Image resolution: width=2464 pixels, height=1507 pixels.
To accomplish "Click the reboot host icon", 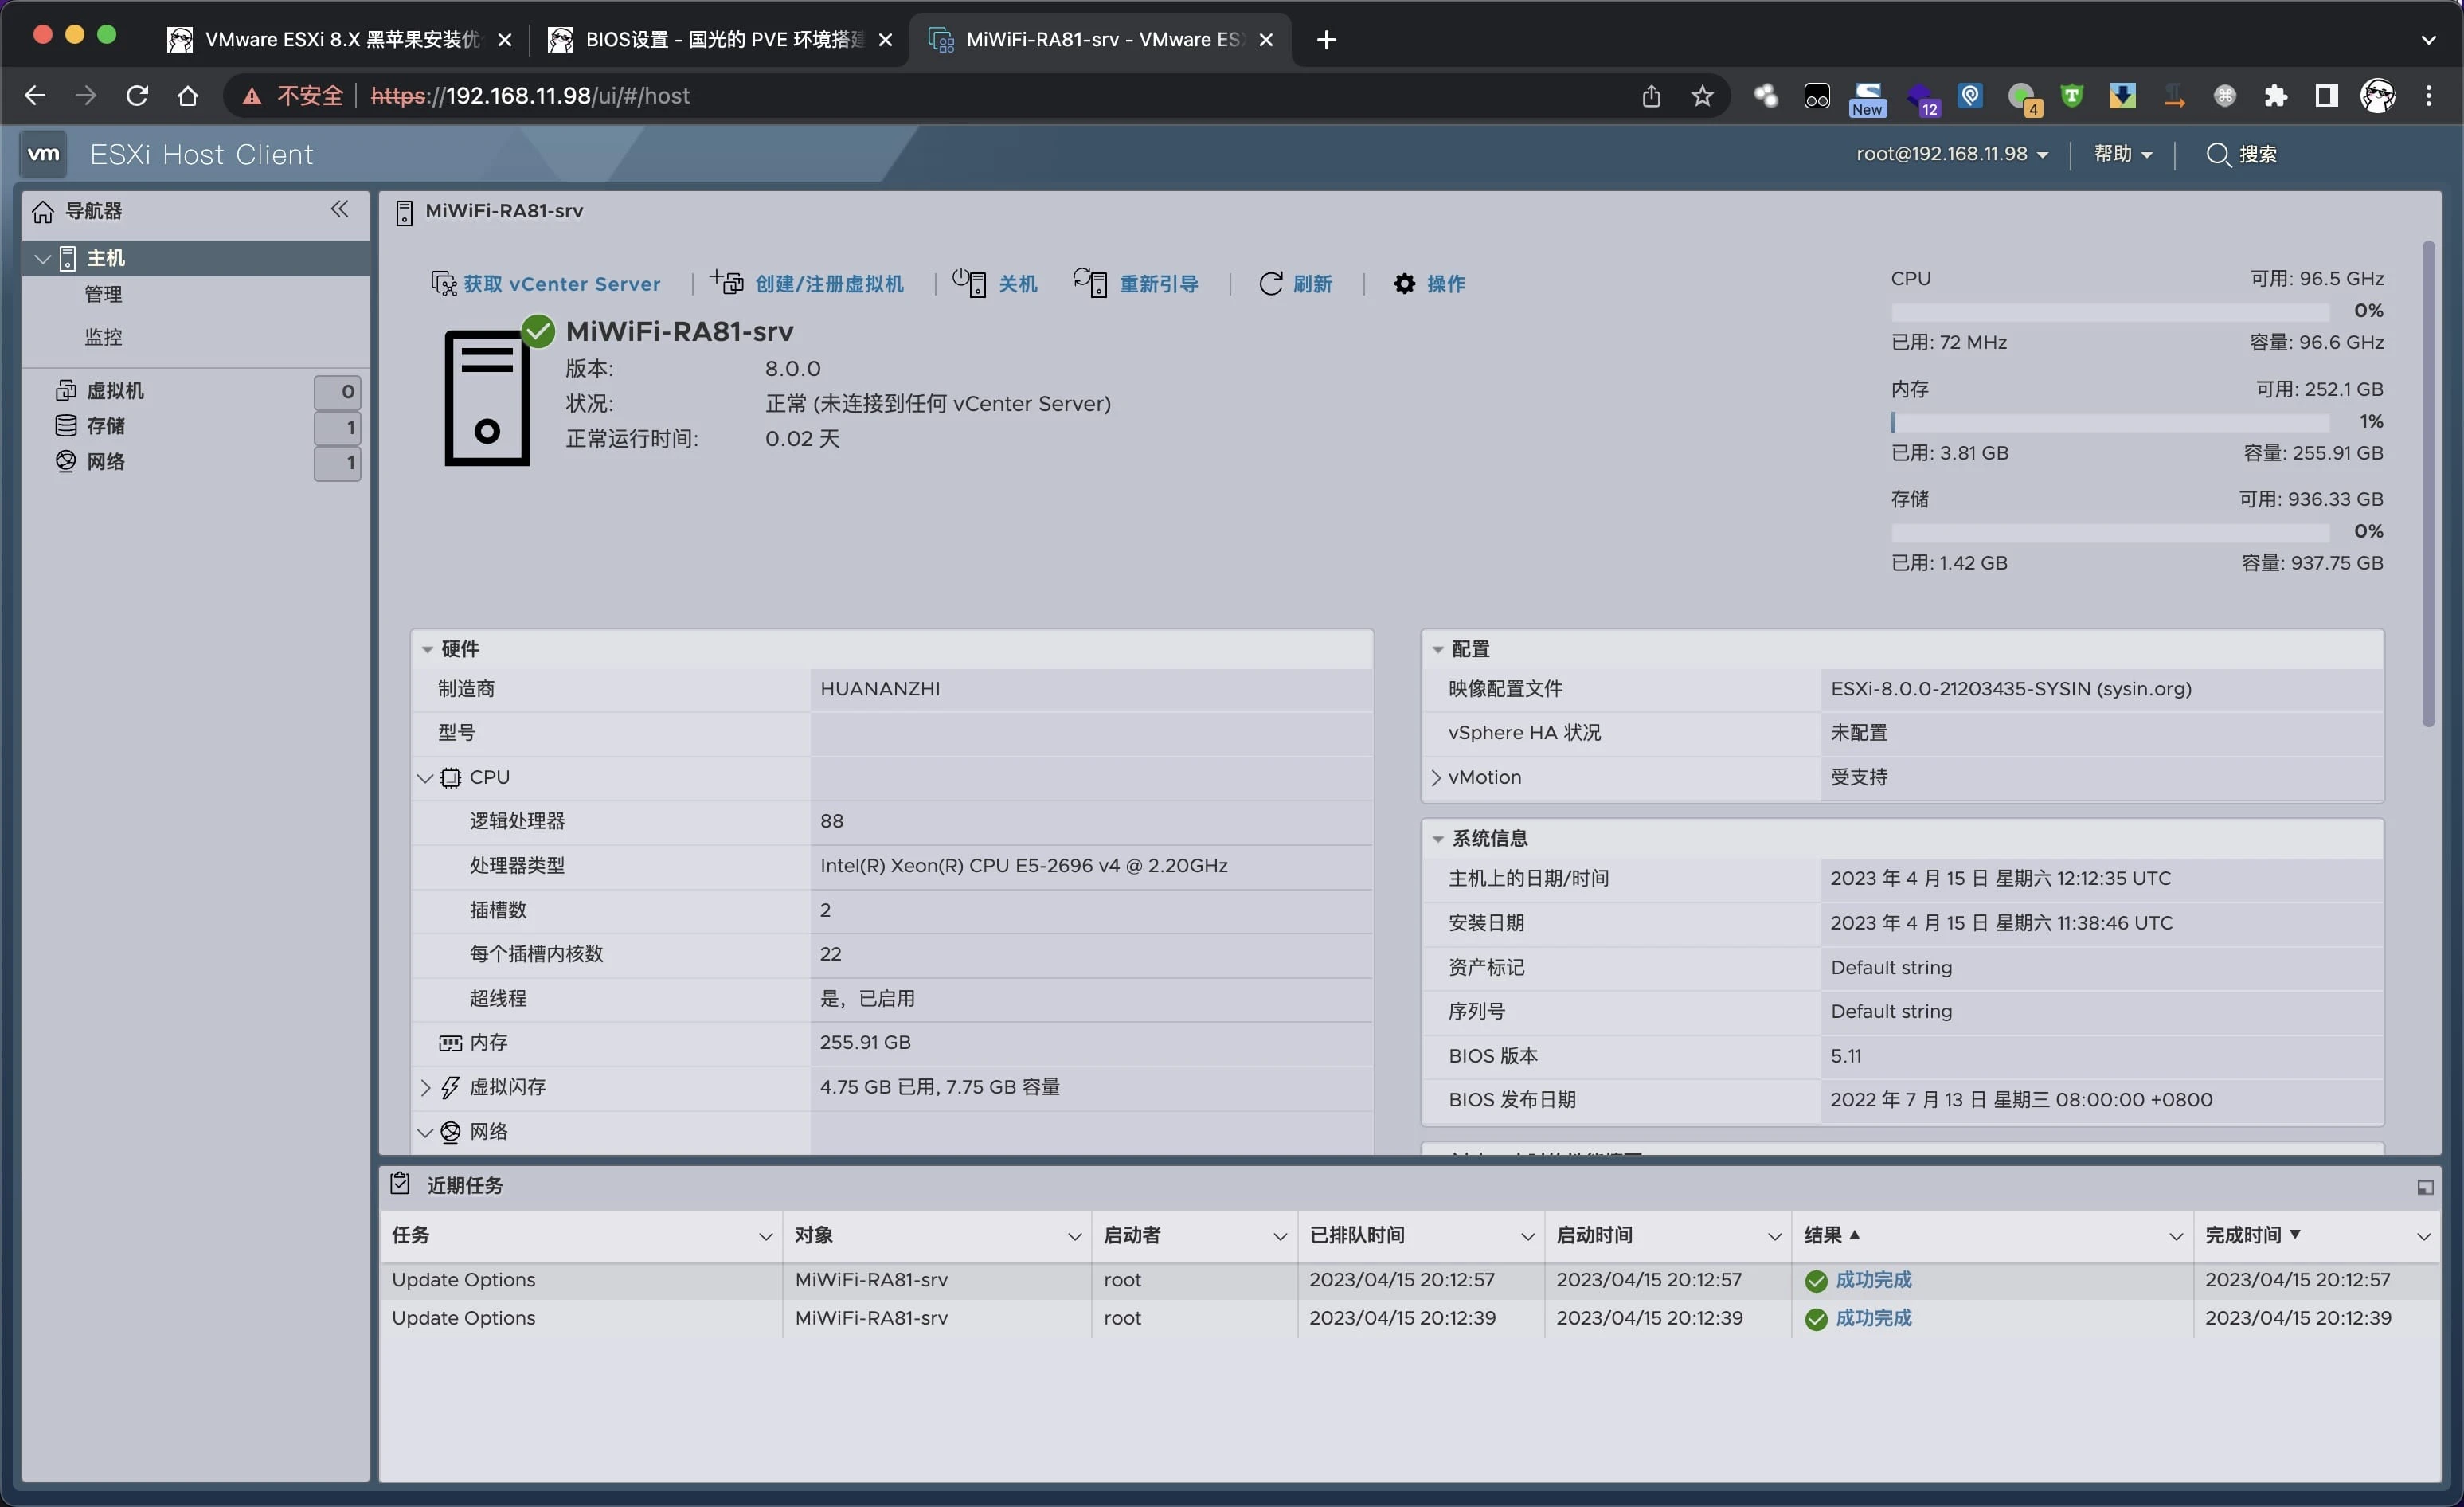I will (x=1090, y=283).
